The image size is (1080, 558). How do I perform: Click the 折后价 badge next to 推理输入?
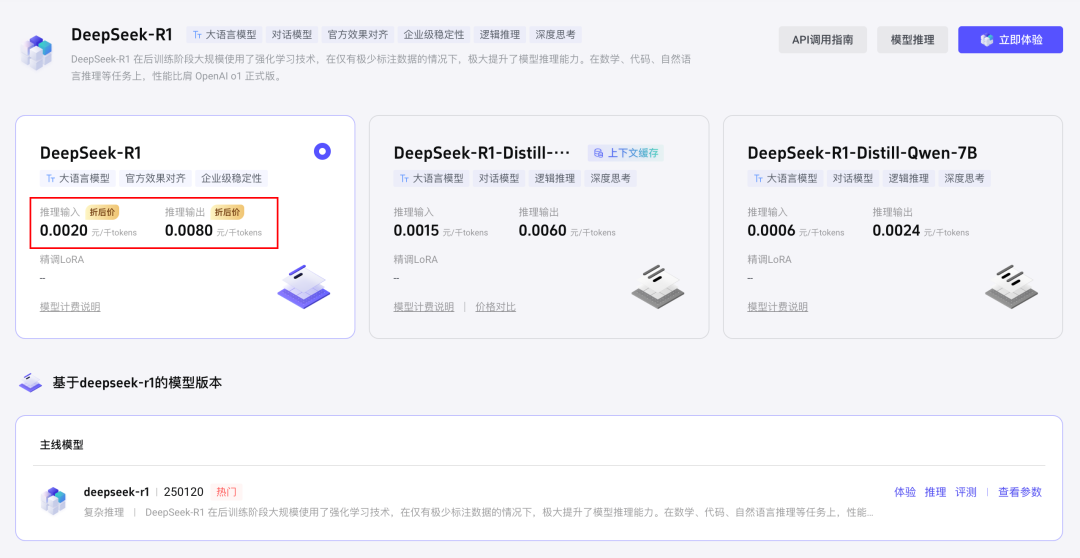point(102,212)
